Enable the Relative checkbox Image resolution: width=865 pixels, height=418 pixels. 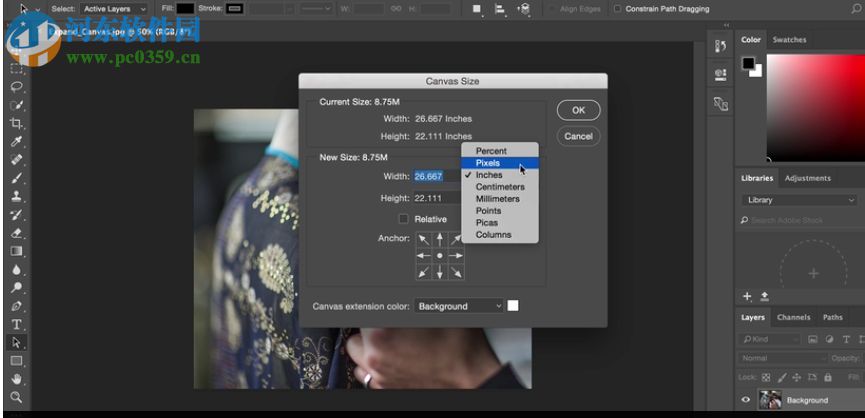(x=403, y=219)
